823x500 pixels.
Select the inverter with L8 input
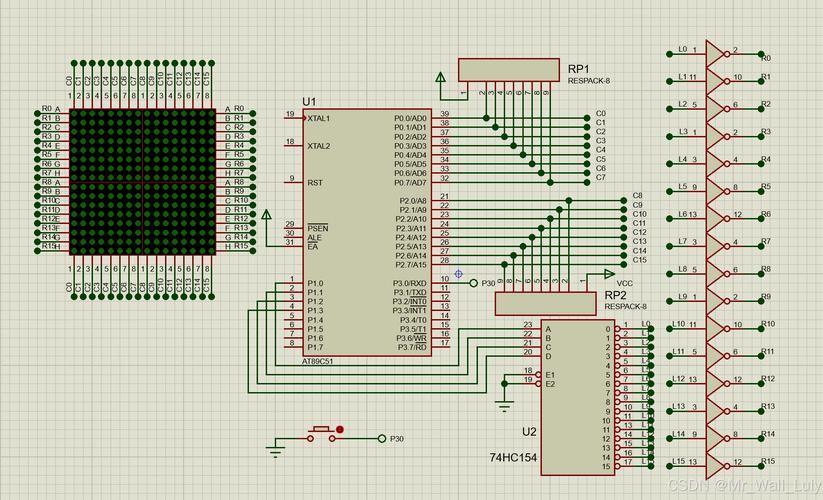pos(717,273)
